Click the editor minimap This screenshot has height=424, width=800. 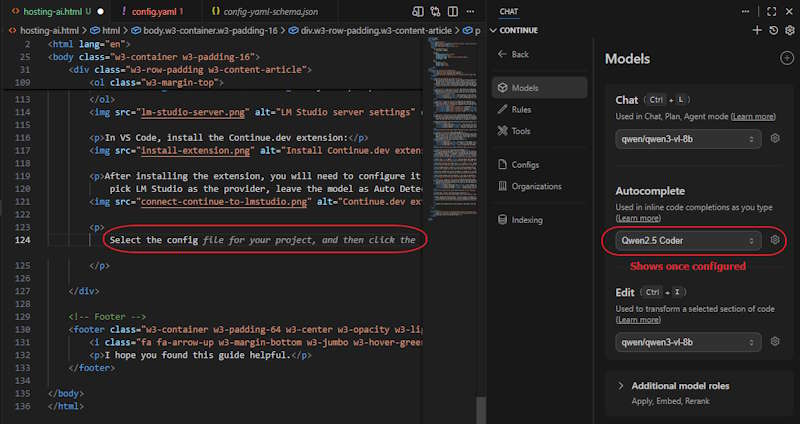tap(453, 128)
